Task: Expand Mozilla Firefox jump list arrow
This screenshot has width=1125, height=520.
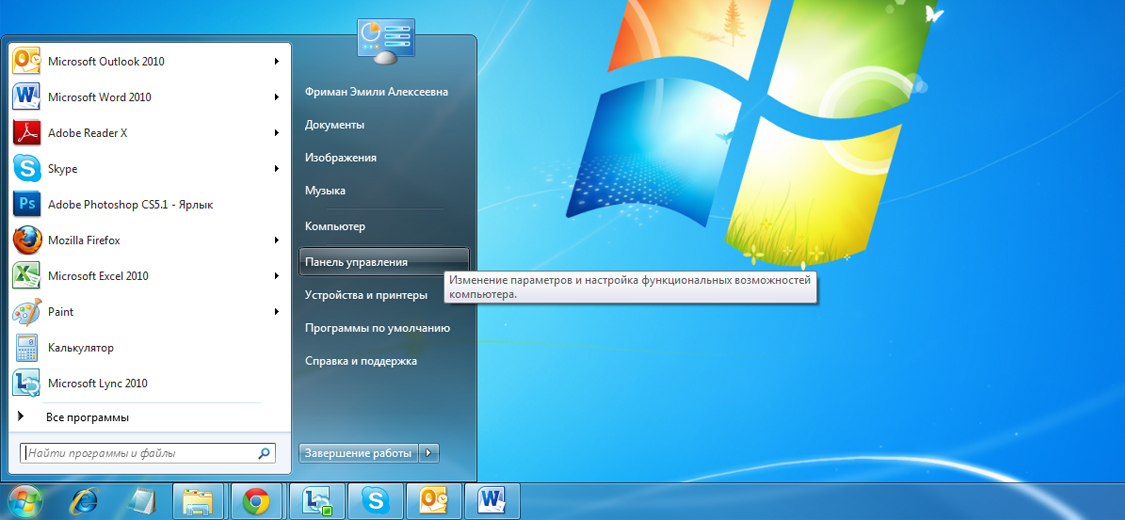Action: 276,240
